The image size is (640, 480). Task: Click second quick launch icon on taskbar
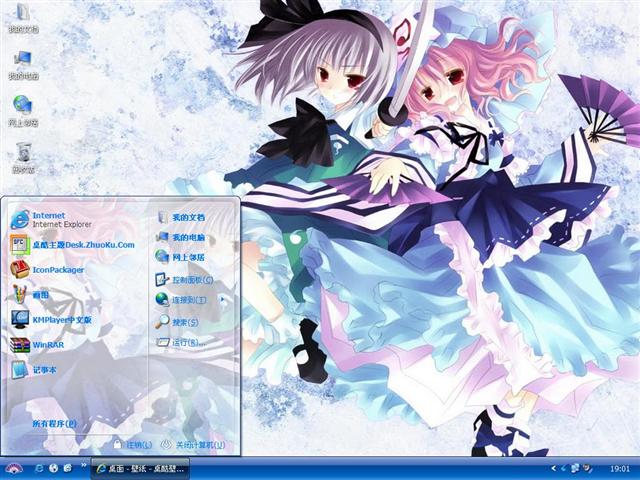53,468
